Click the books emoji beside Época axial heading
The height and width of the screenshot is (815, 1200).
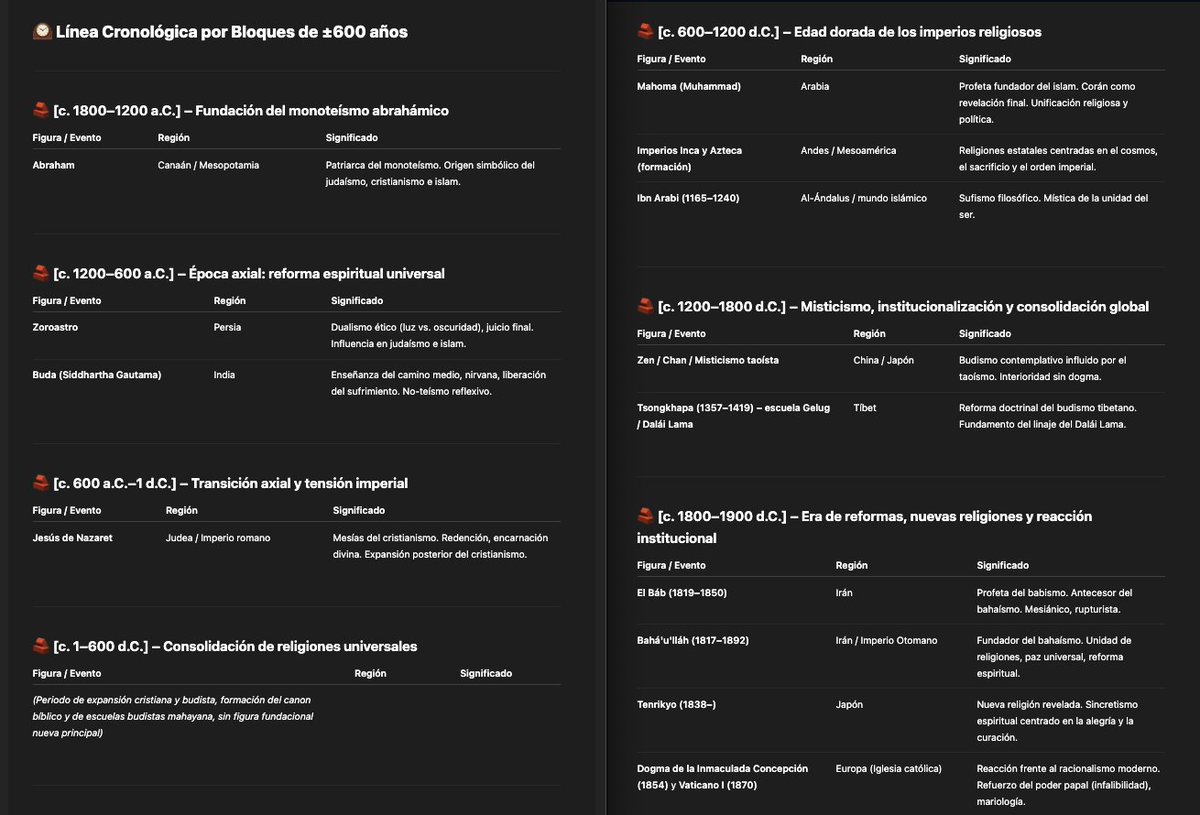41,273
